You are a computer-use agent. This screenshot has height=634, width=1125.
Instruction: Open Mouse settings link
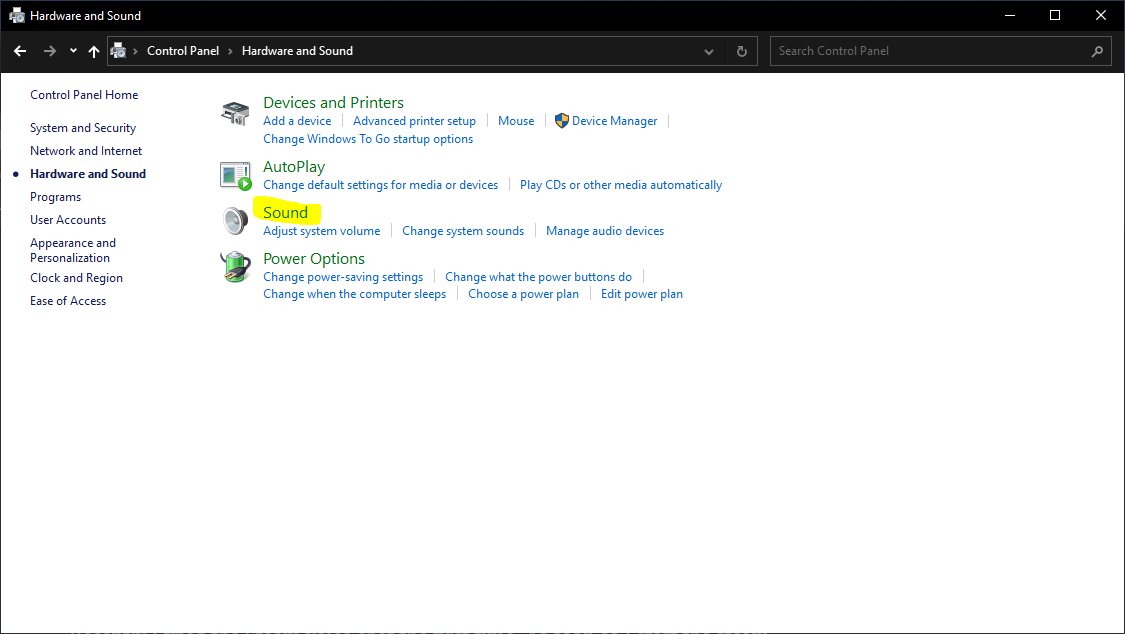516,120
